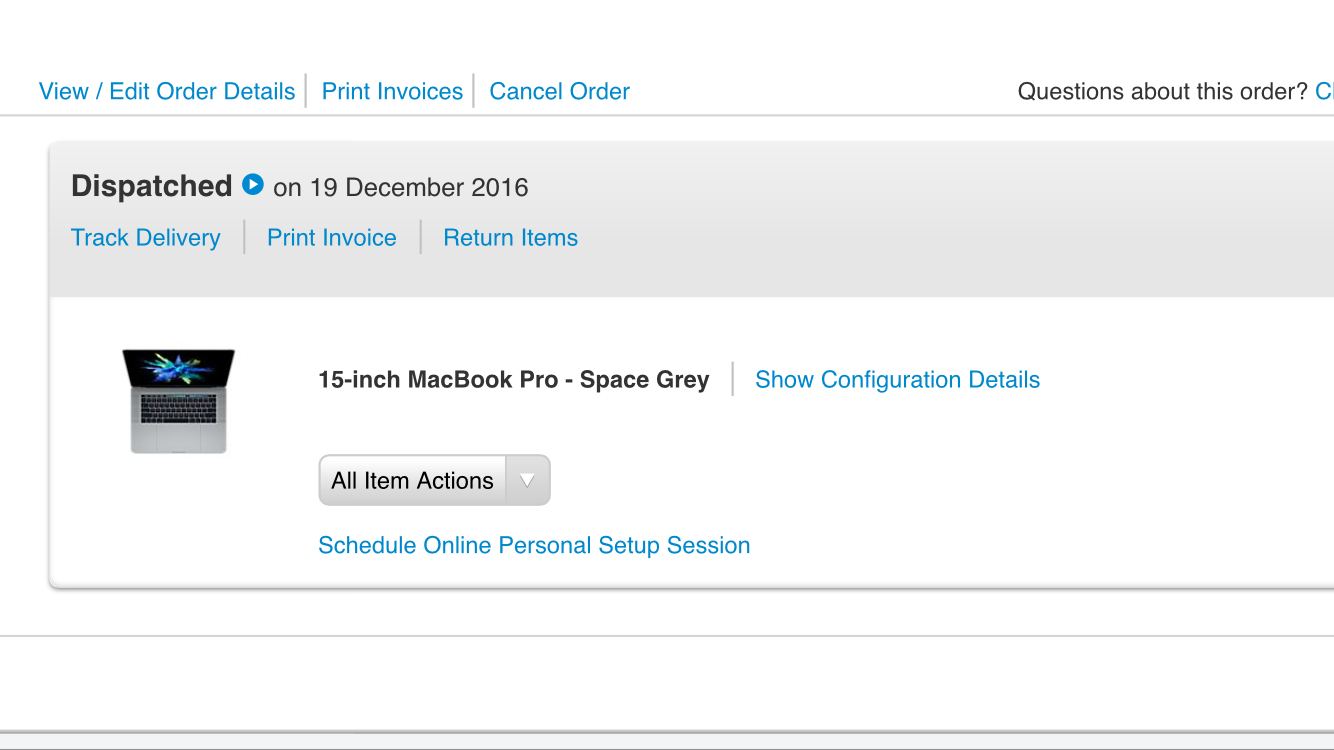This screenshot has width=1334, height=750.
Task: Open Track Delivery for the dispatched item
Action: tap(146, 238)
